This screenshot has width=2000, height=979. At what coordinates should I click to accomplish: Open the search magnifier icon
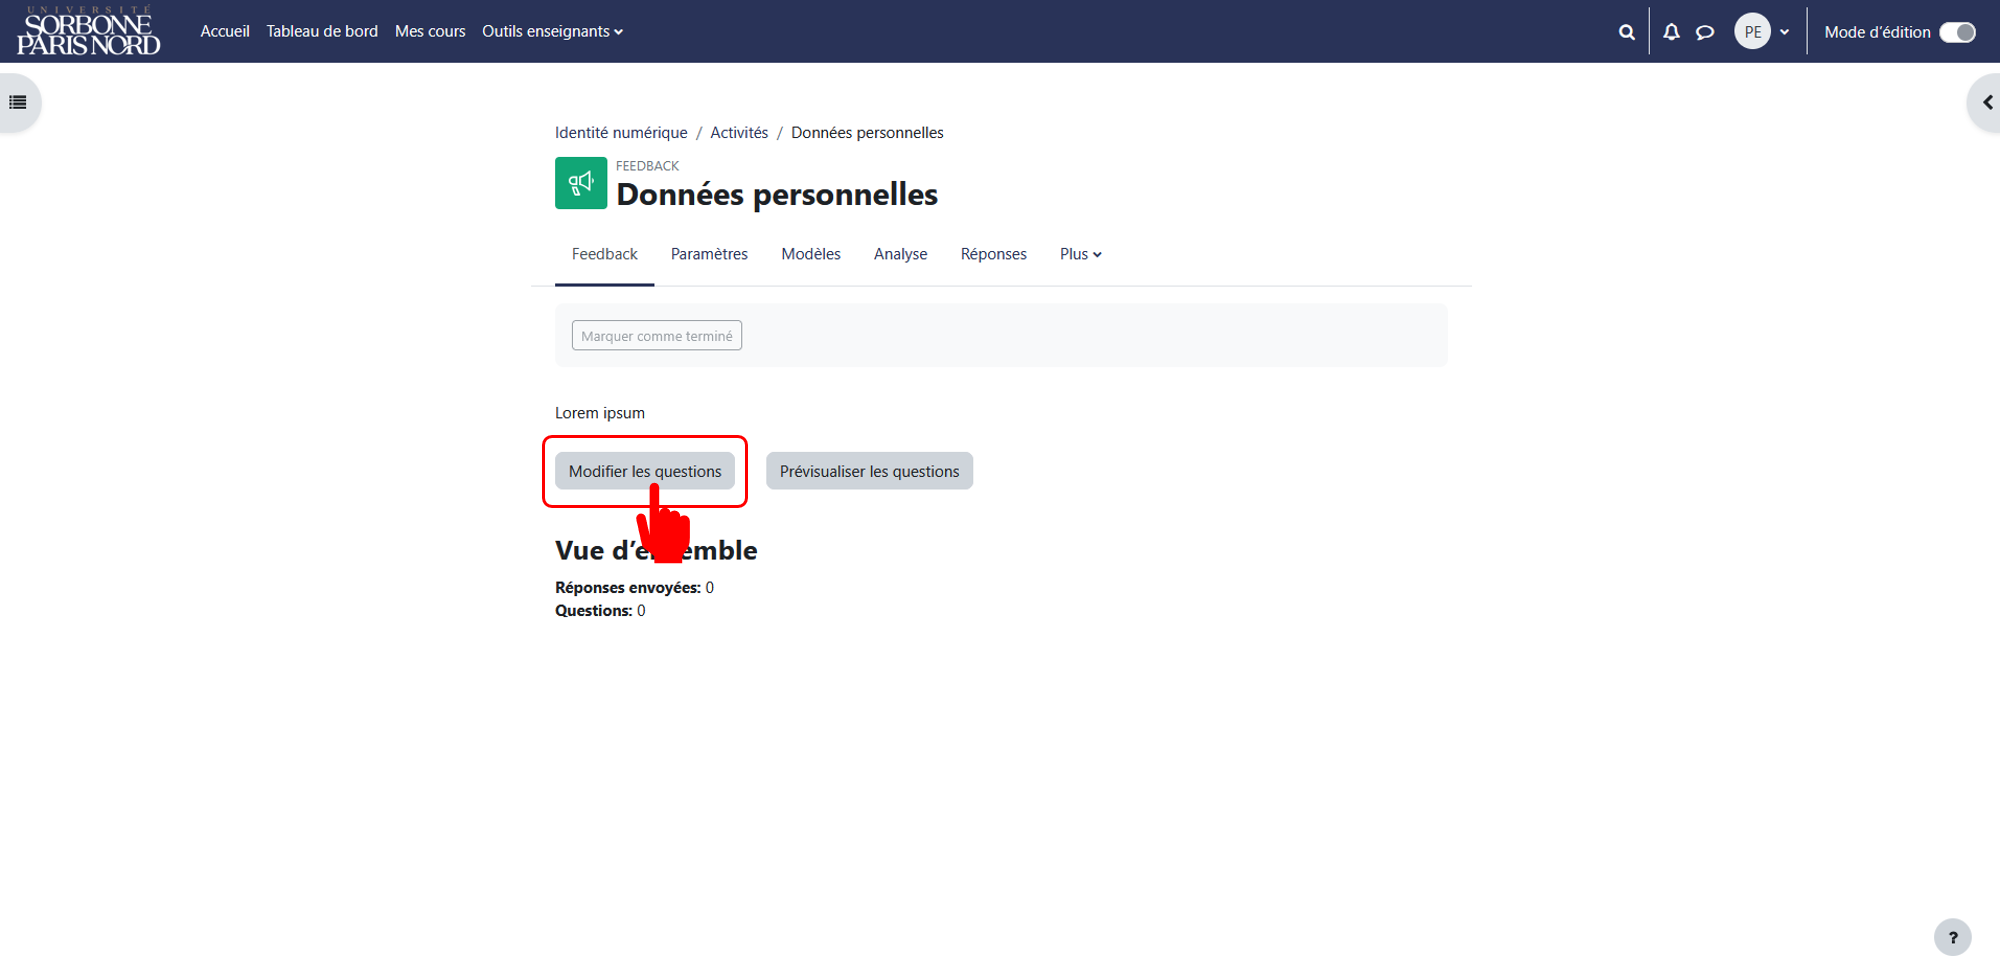(1626, 32)
